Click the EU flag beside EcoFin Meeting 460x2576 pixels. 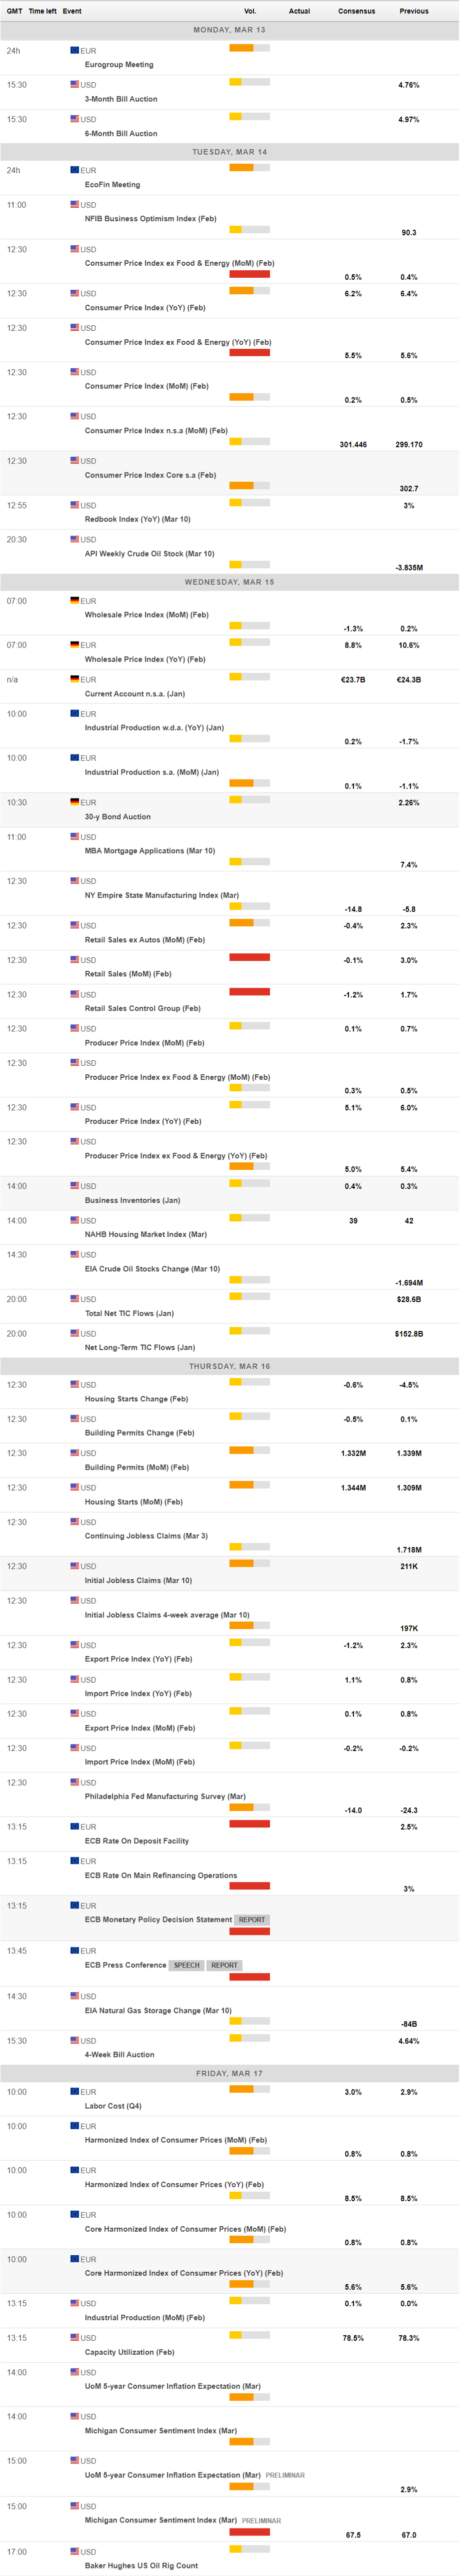(x=75, y=170)
